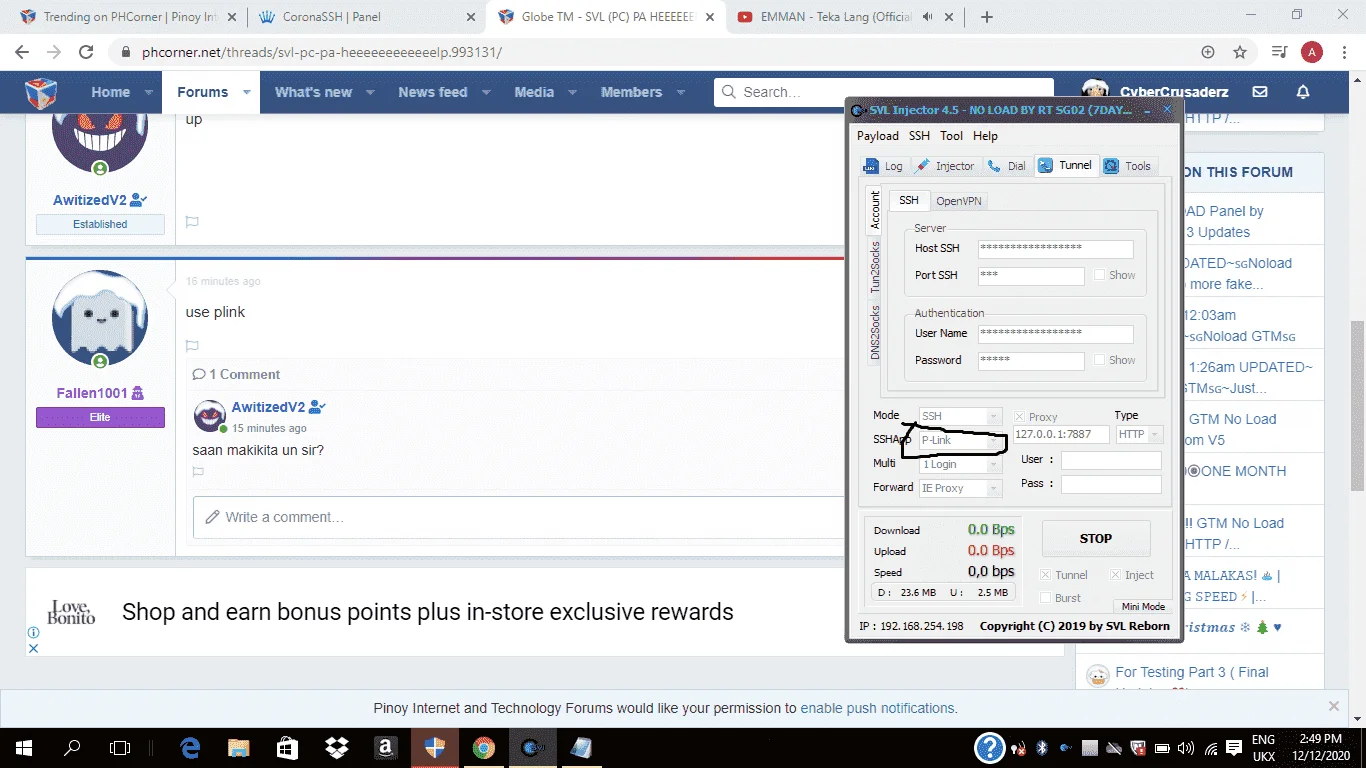1366x768 pixels.
Task: Click the Host SSH field
Action: [x=1056, y=248]
